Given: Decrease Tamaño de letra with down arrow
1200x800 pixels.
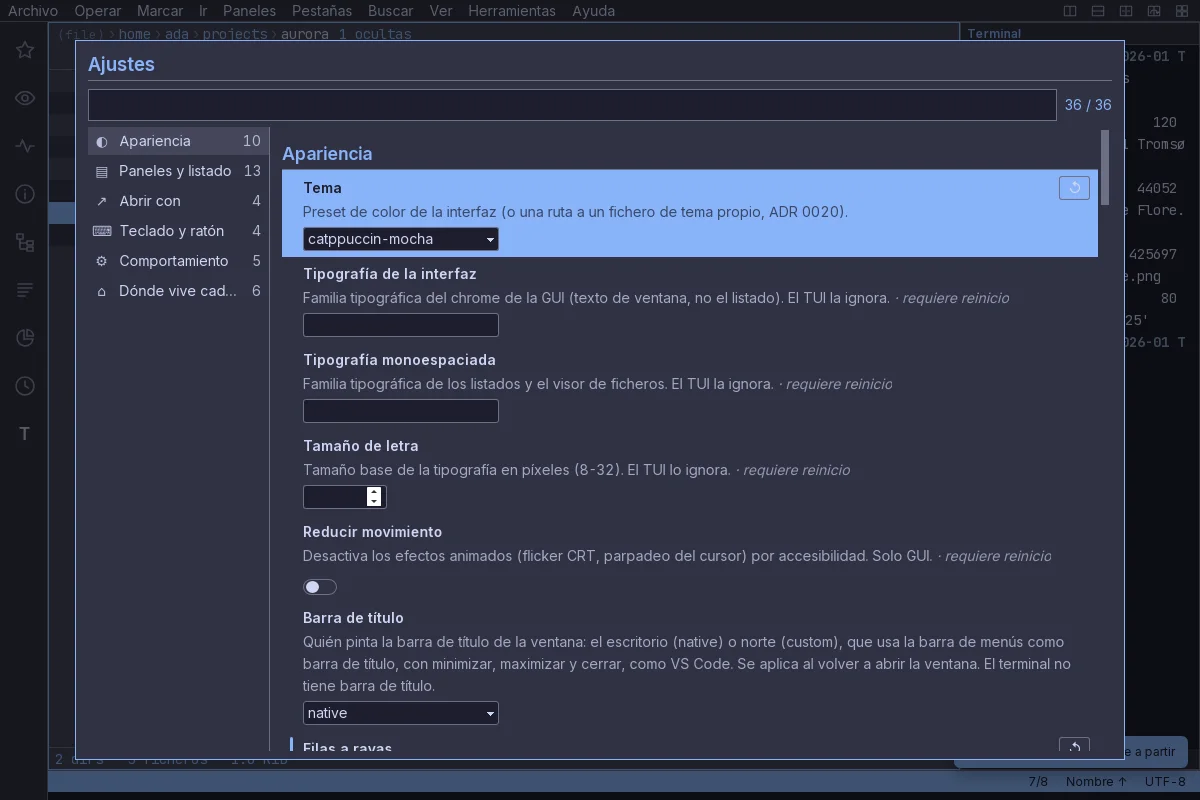Looking at the screenshot, I should pos(374,502).
